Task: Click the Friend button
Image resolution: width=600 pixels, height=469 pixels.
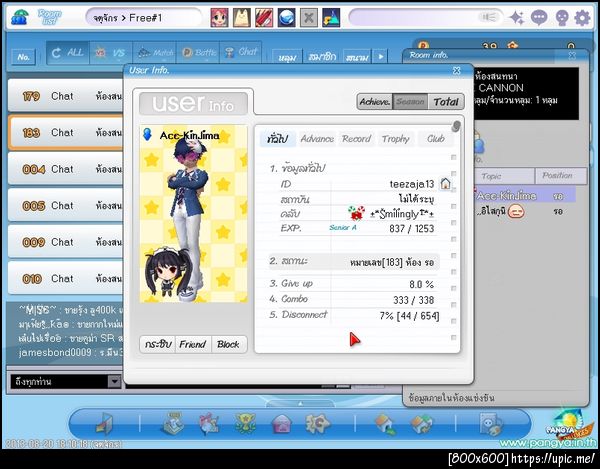Action: (x=193, y=344)
